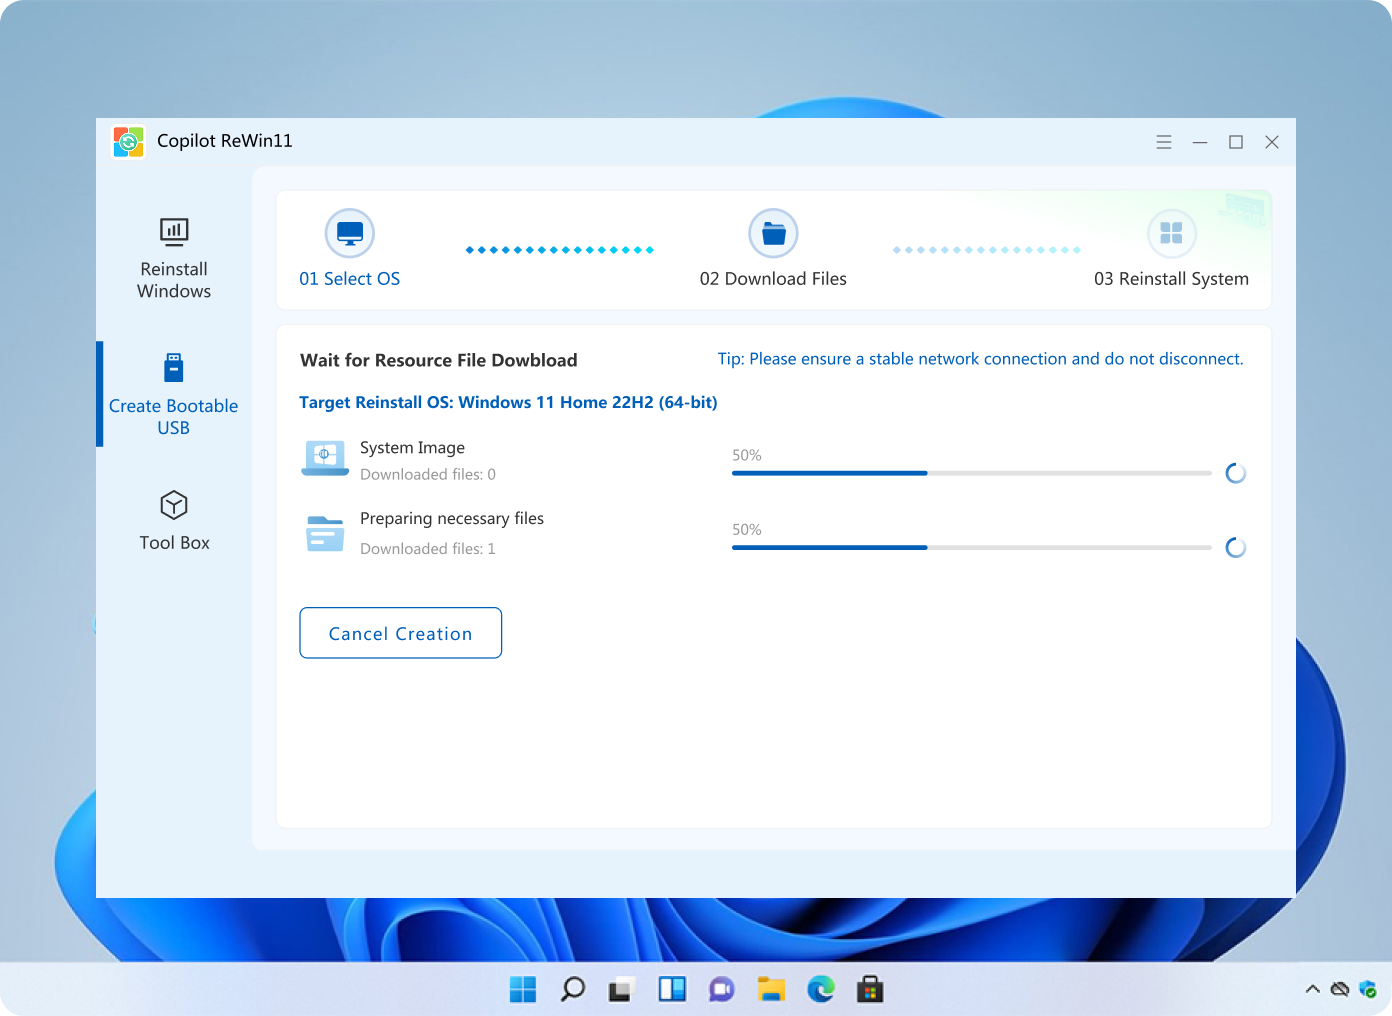
Task: Click the Preparing necessary files folder icon
Action: point(325,533)
